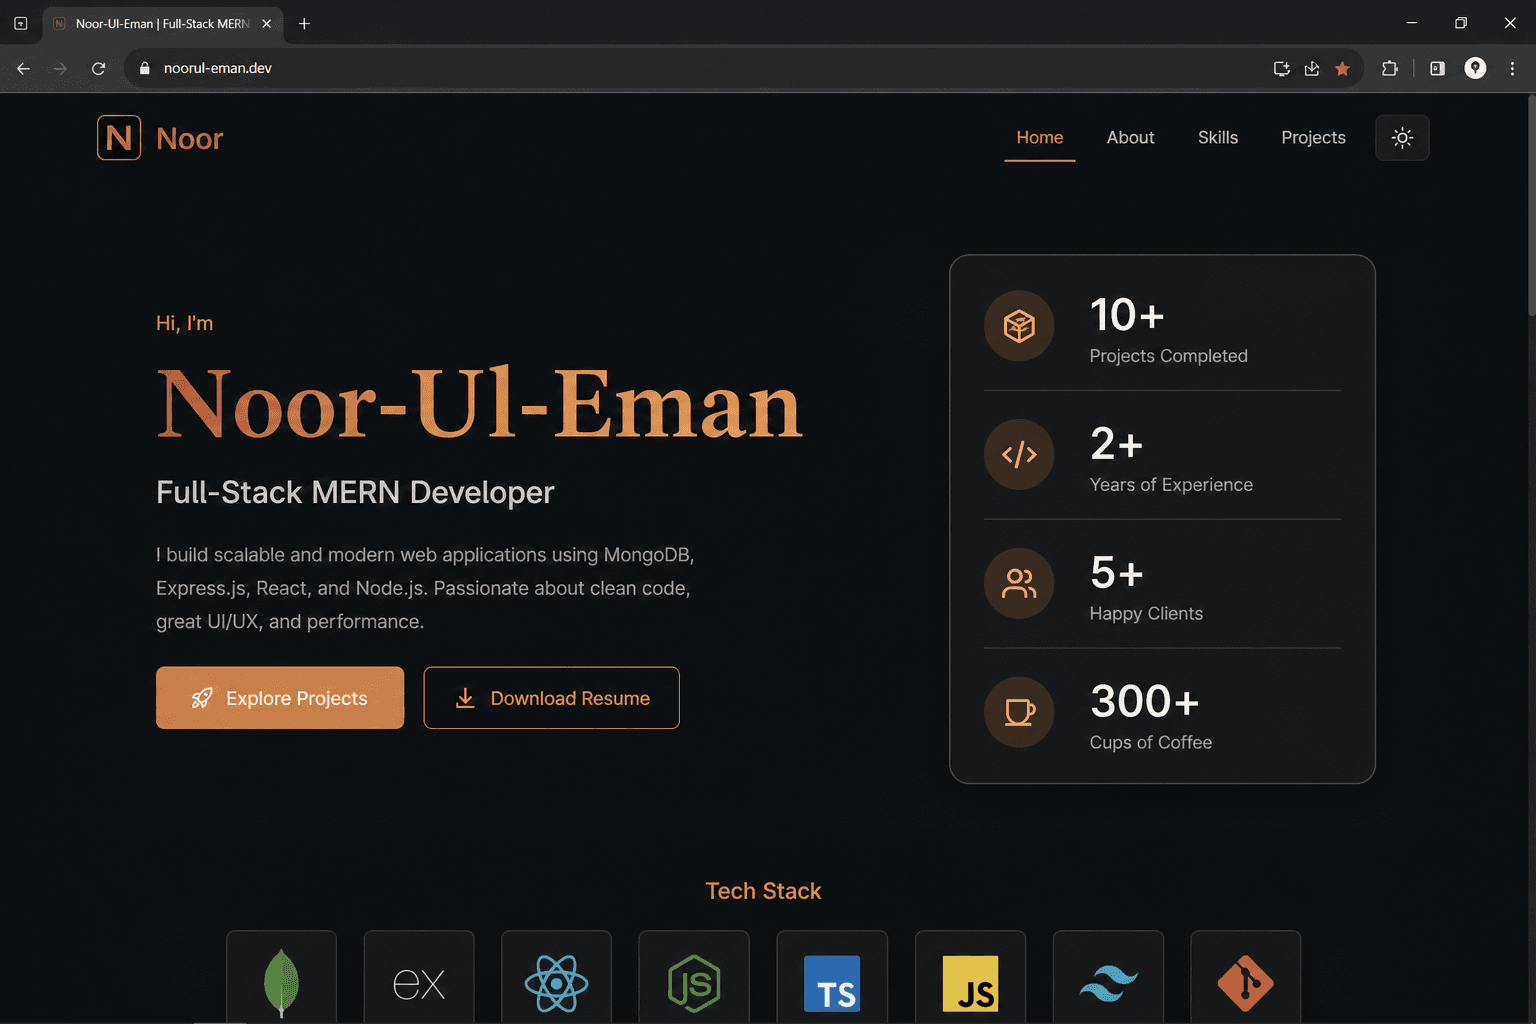Click the Full-Stack MERN Developer subtitle

[355, 492]
